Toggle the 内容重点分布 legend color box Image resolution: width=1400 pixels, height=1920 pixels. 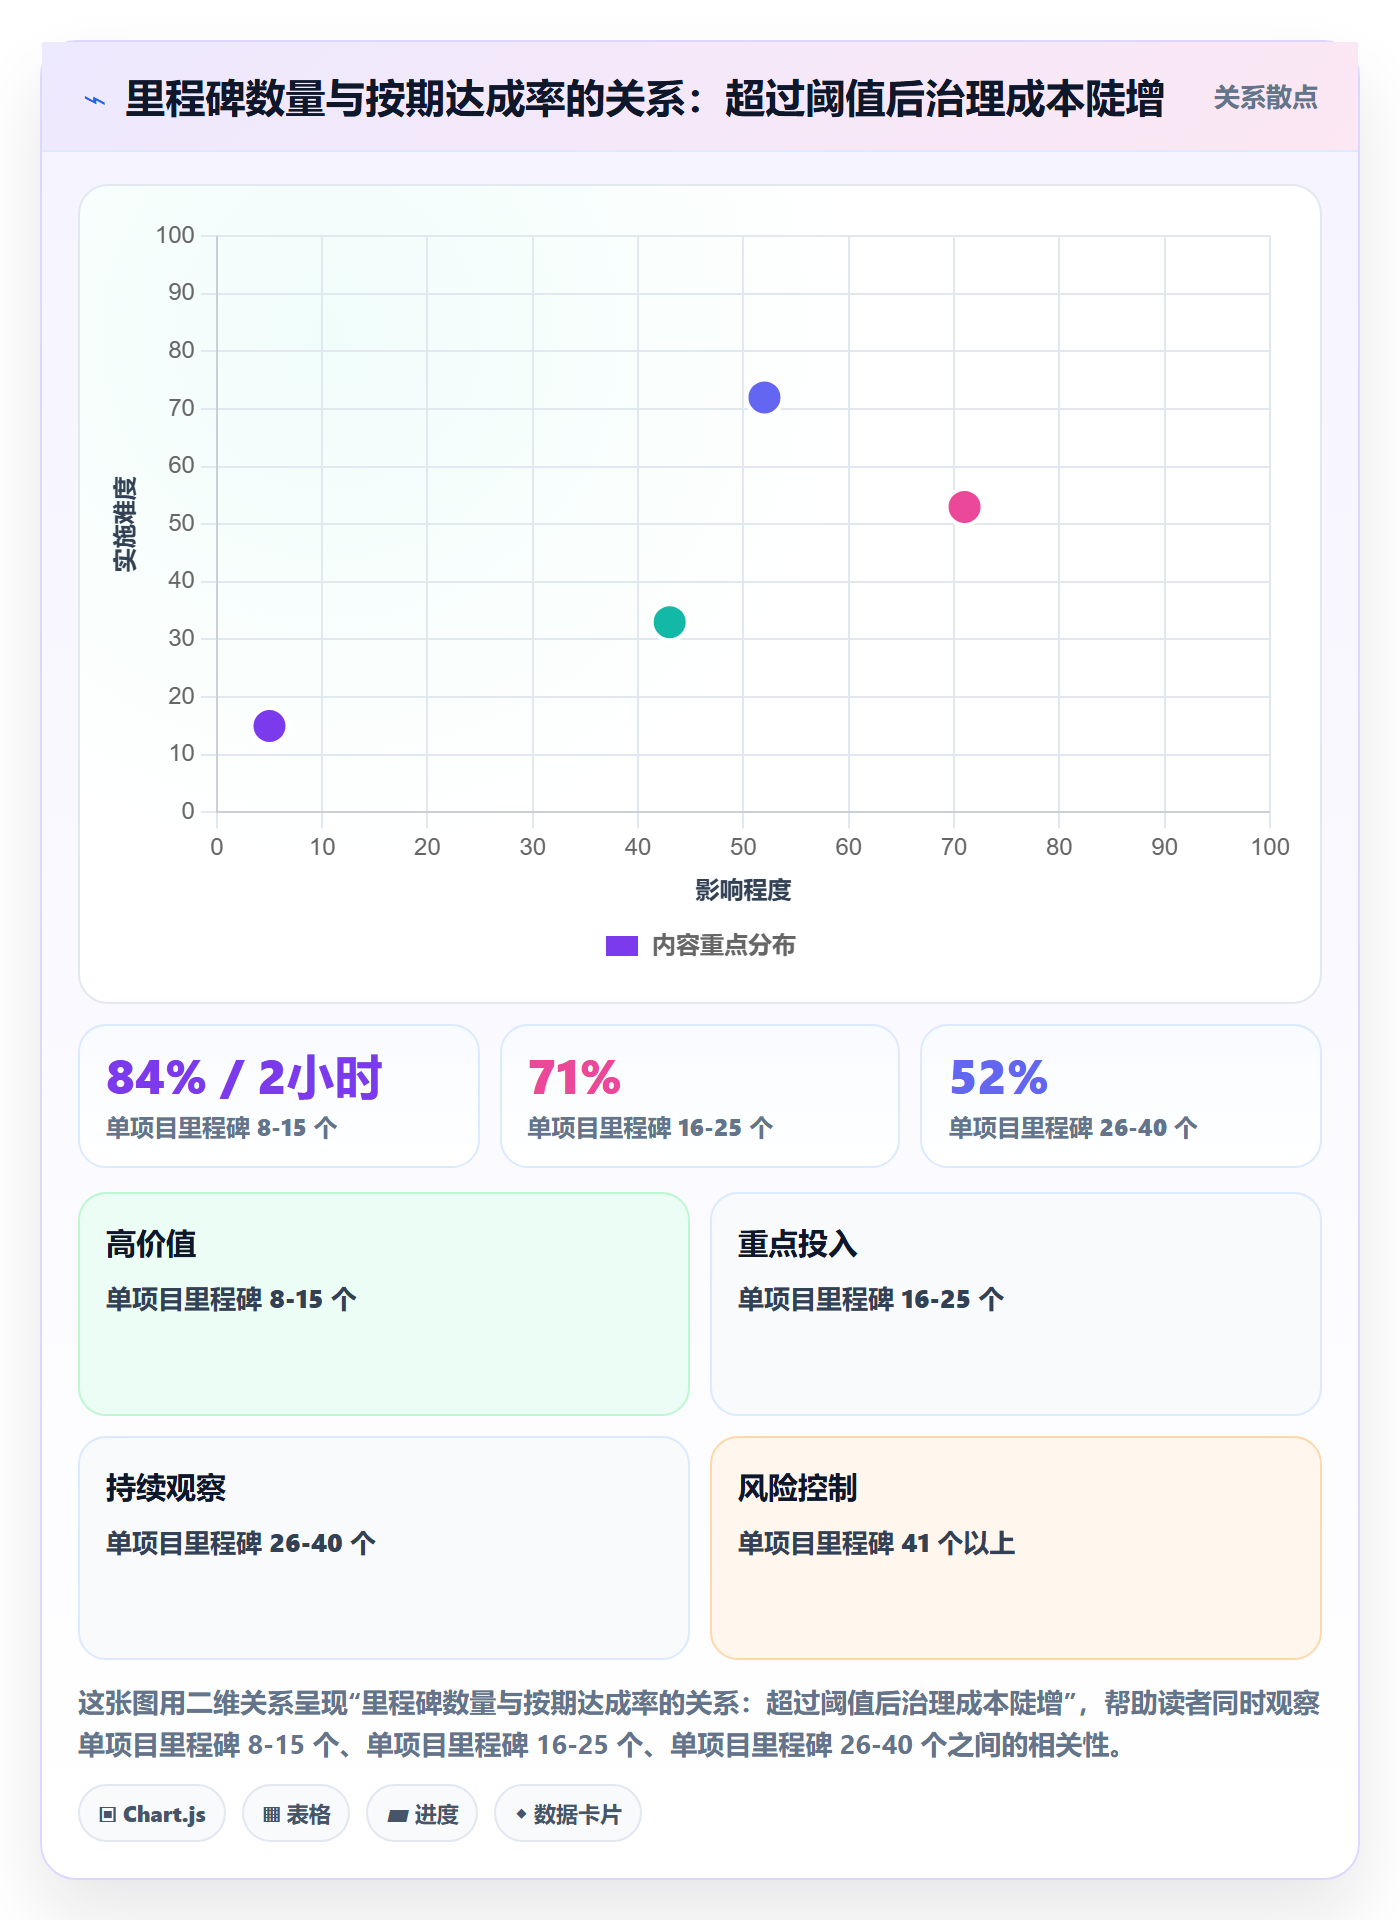click(x=622, y=946)
